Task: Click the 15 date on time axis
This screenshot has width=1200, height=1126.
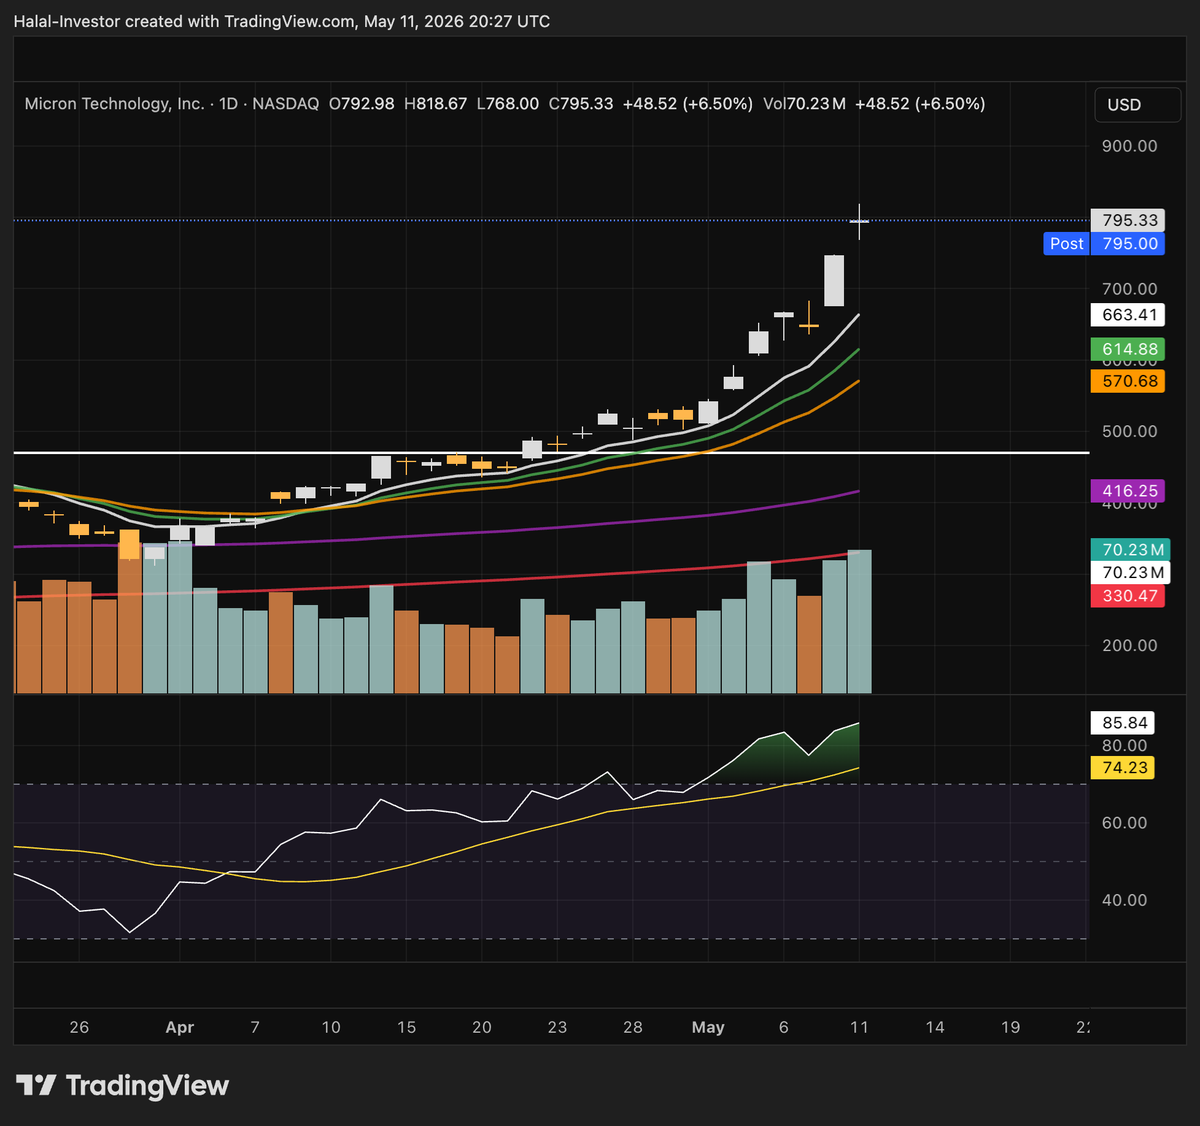Action: 406,1028
